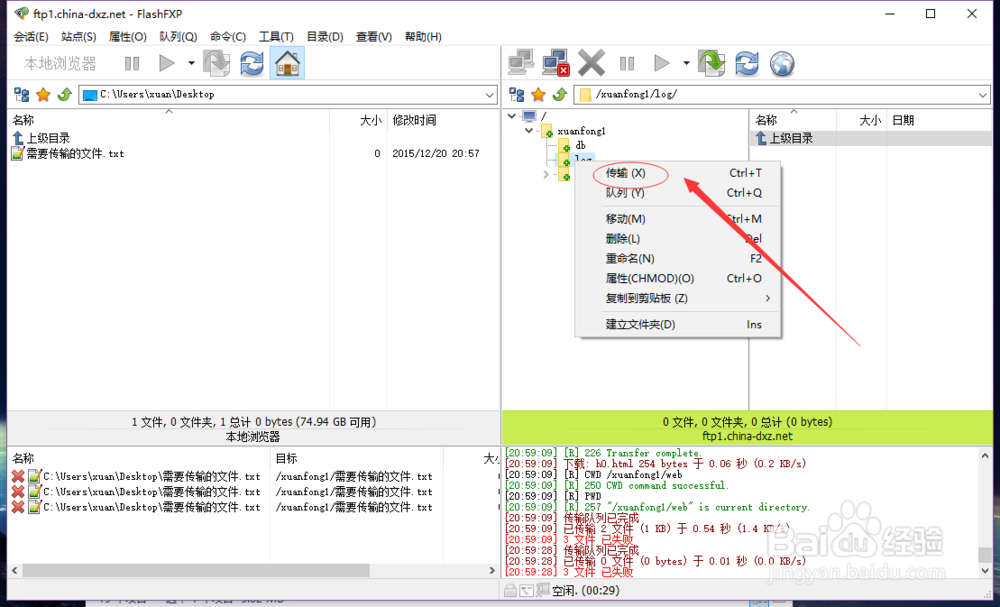Select the db folder in tree

580,145
